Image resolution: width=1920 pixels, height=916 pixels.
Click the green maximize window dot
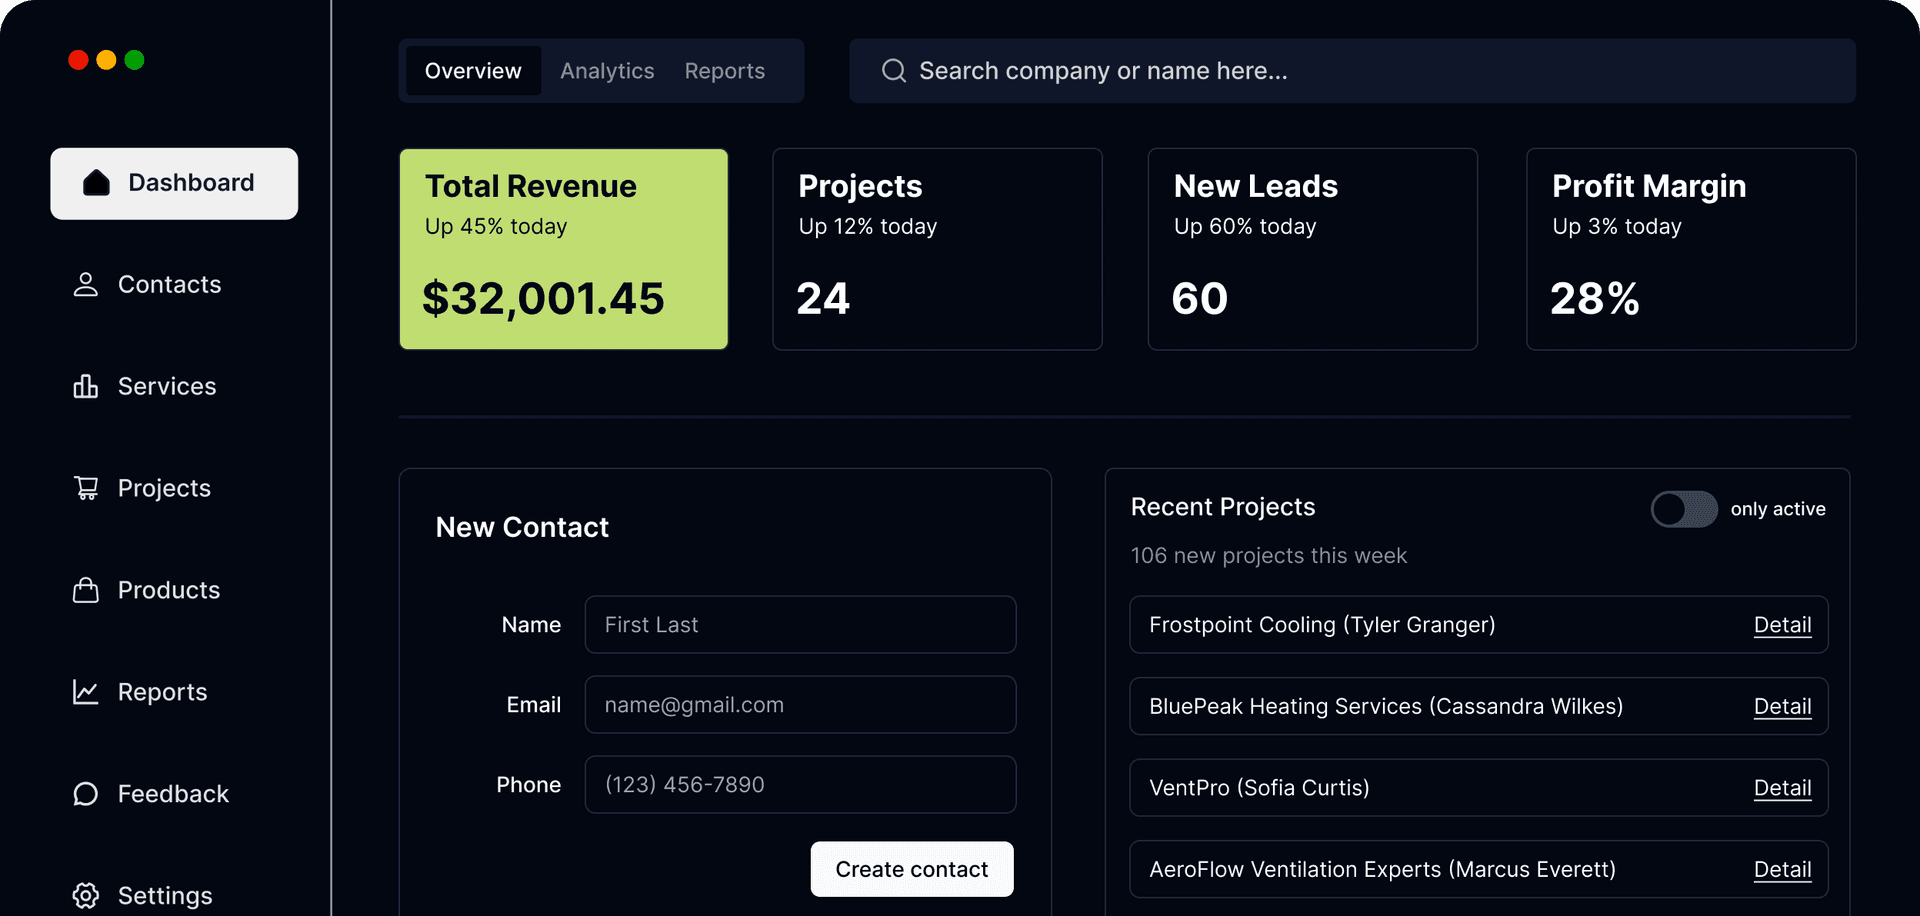(134, 60)
